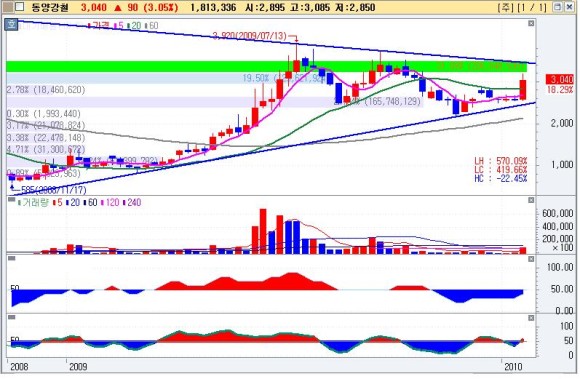
Task: Click the gray handle icon of the middle oscillator panel
Action: pyautogui.click(x=11, y=258)
